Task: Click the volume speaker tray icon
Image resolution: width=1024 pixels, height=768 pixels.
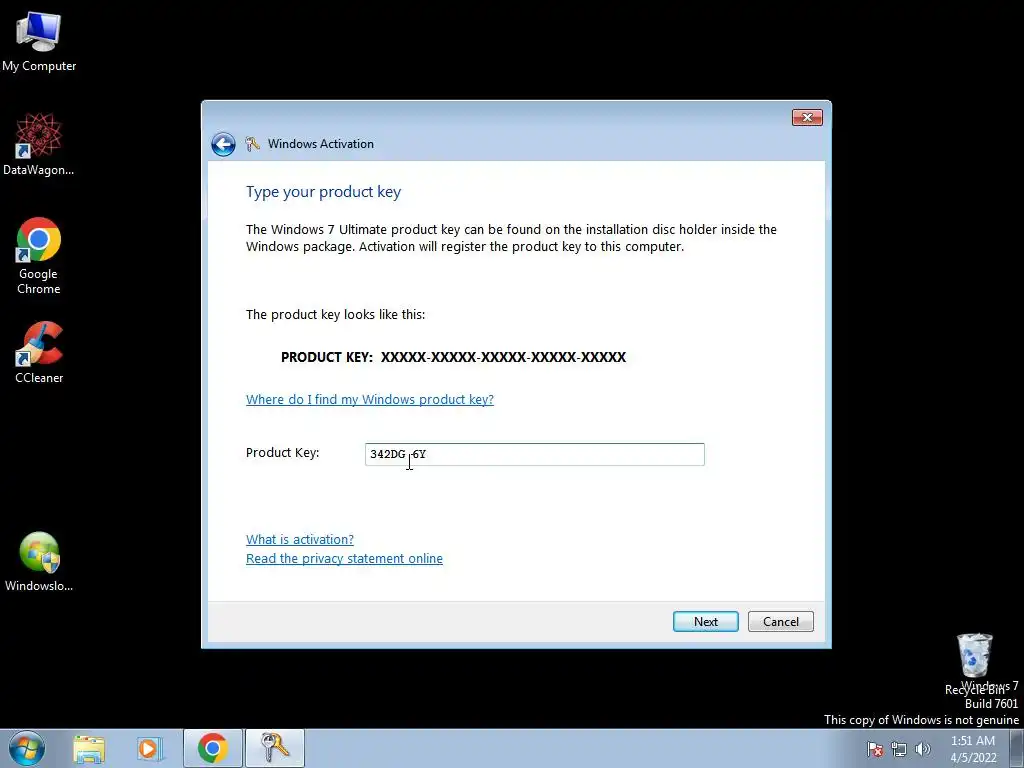Action: click(922, 749)
